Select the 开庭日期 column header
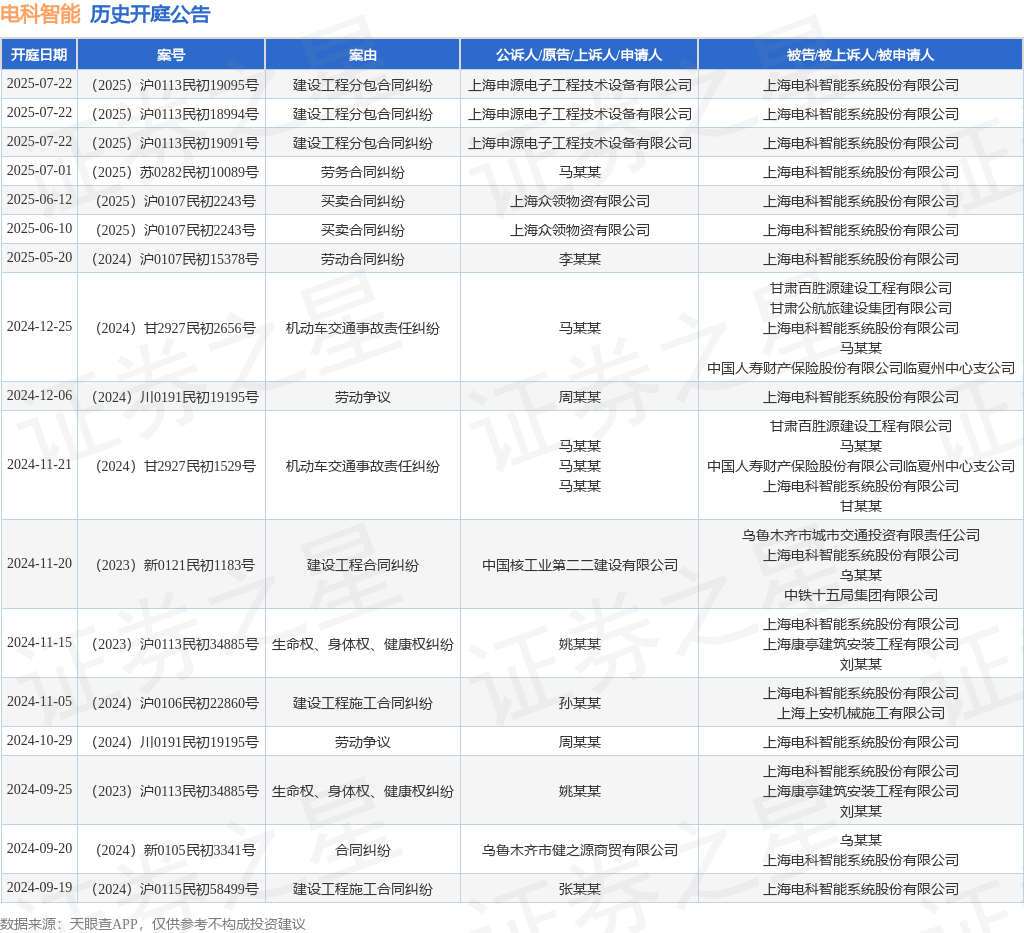 coord(39,55)
